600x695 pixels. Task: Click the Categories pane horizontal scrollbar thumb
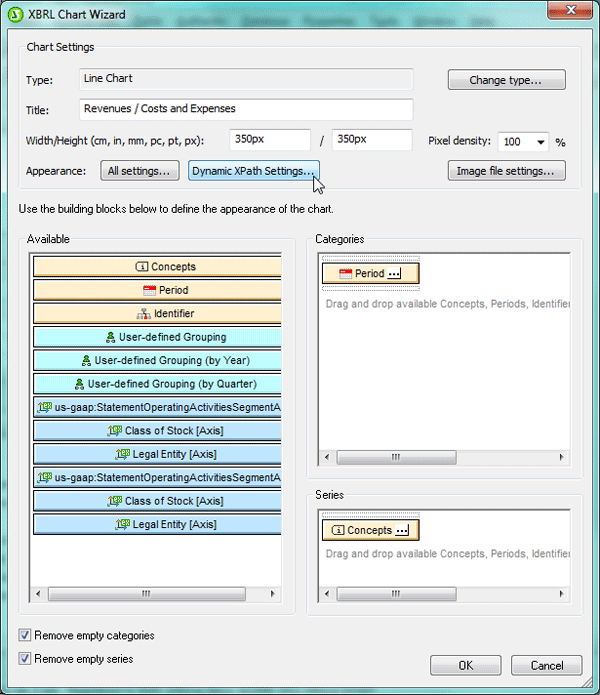click(396, 457)
